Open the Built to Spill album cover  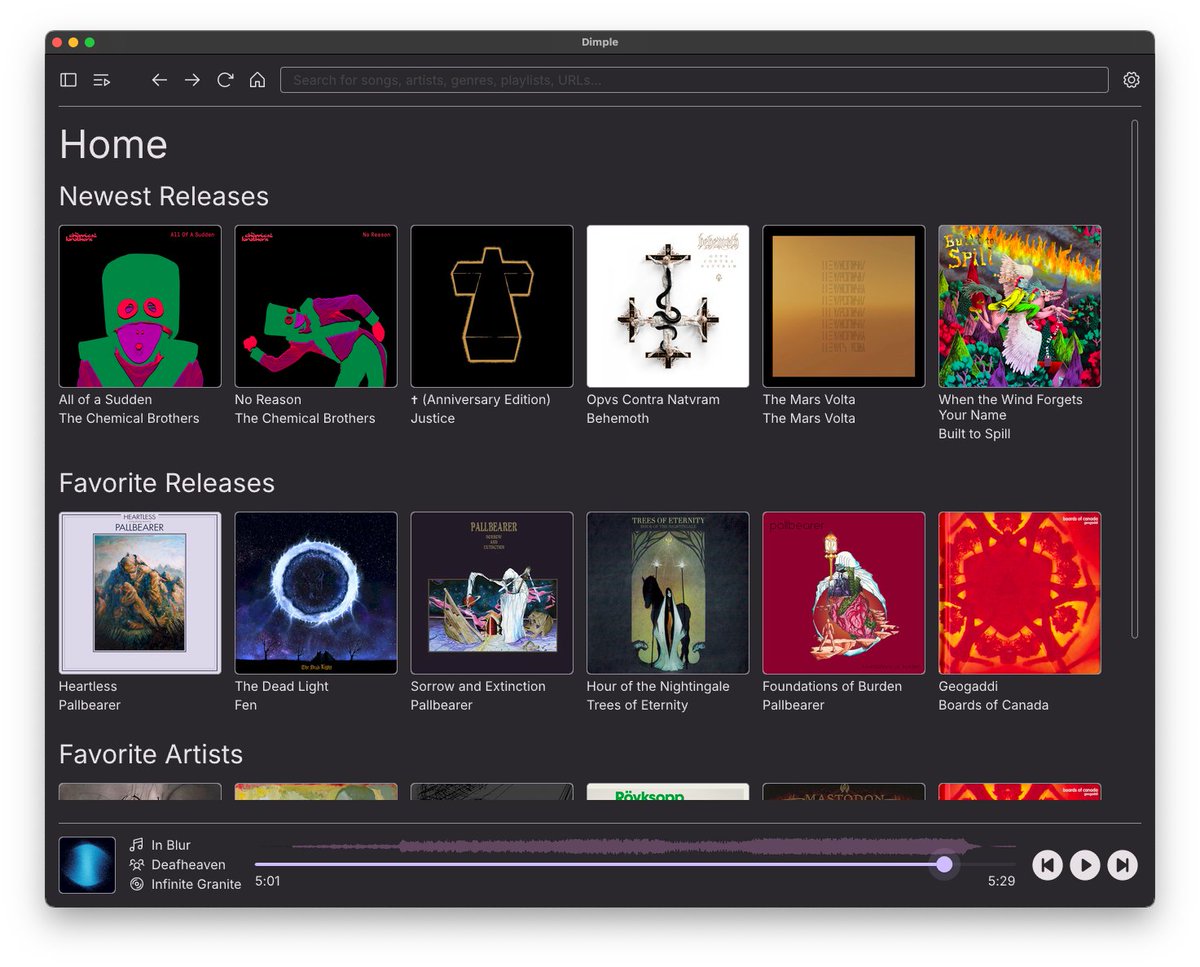(1020, 306)
